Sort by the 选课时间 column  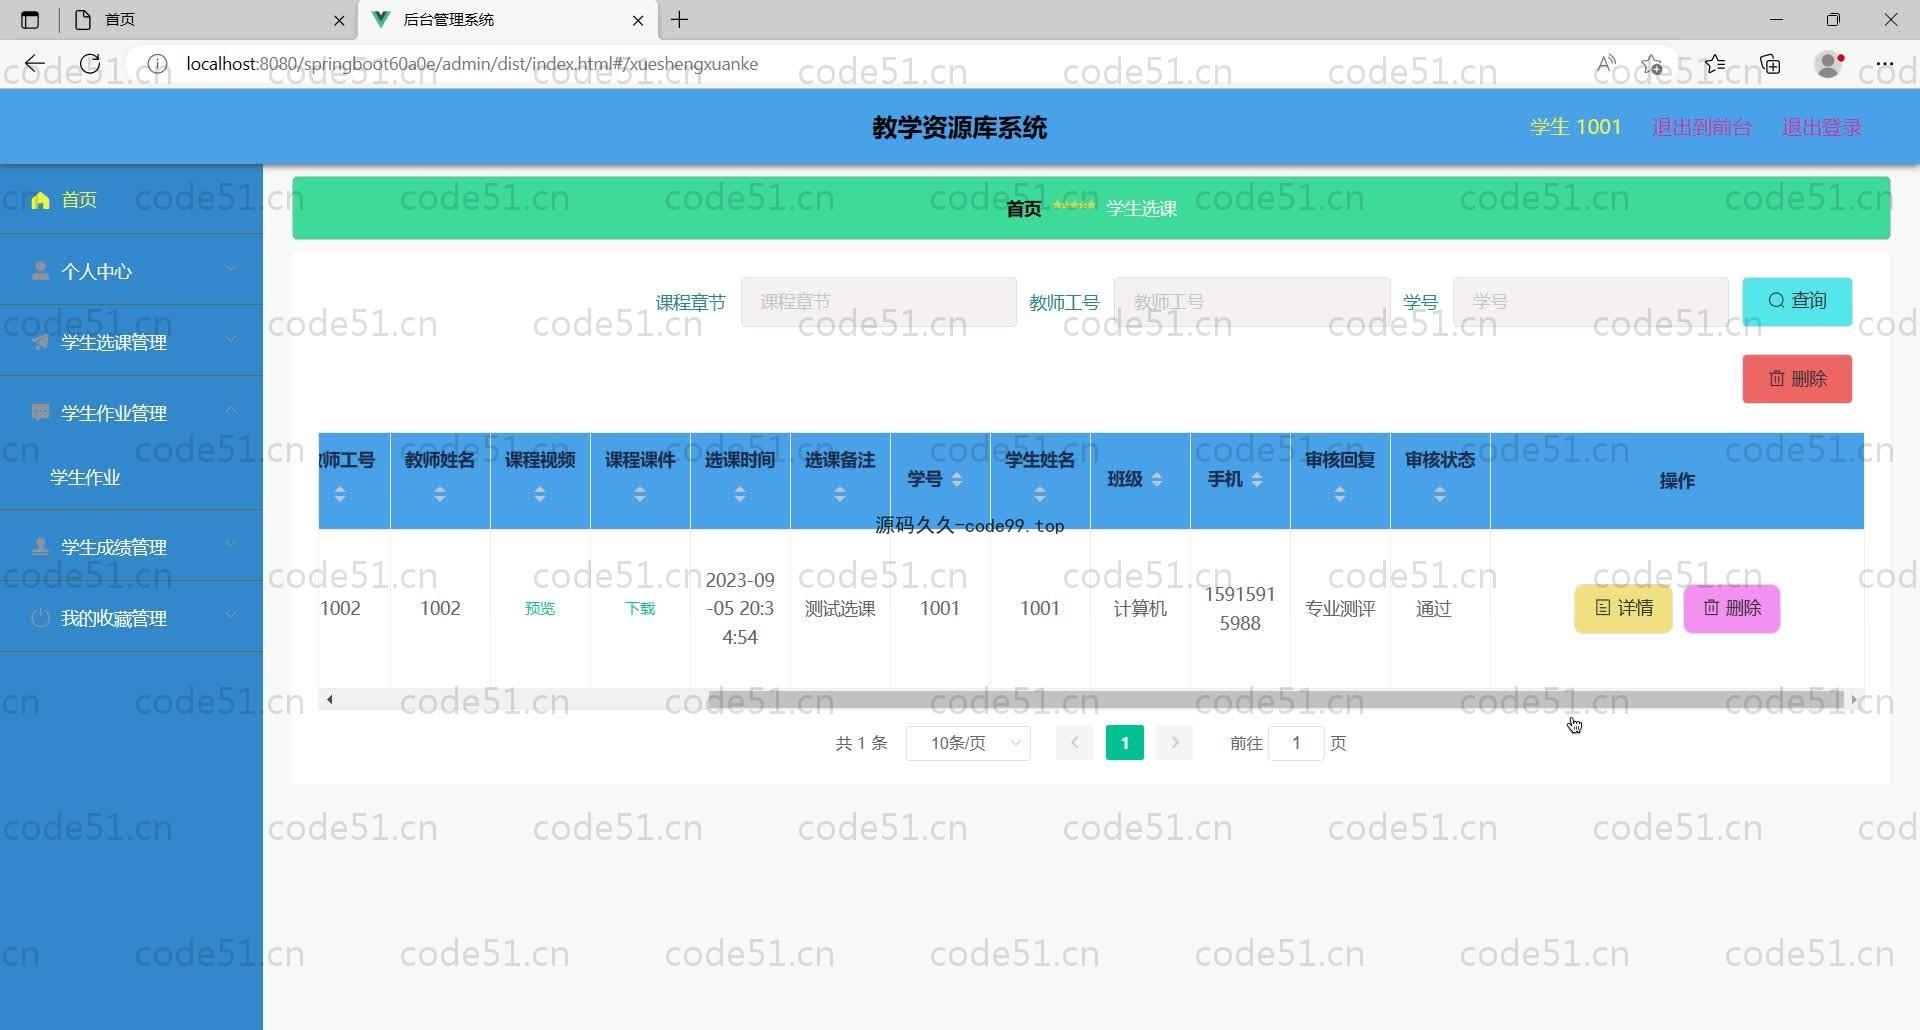[740, 494]
